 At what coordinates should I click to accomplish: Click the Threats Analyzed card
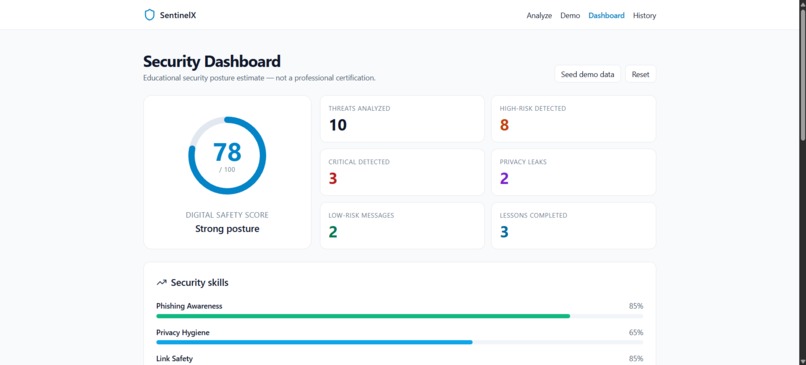402,119
